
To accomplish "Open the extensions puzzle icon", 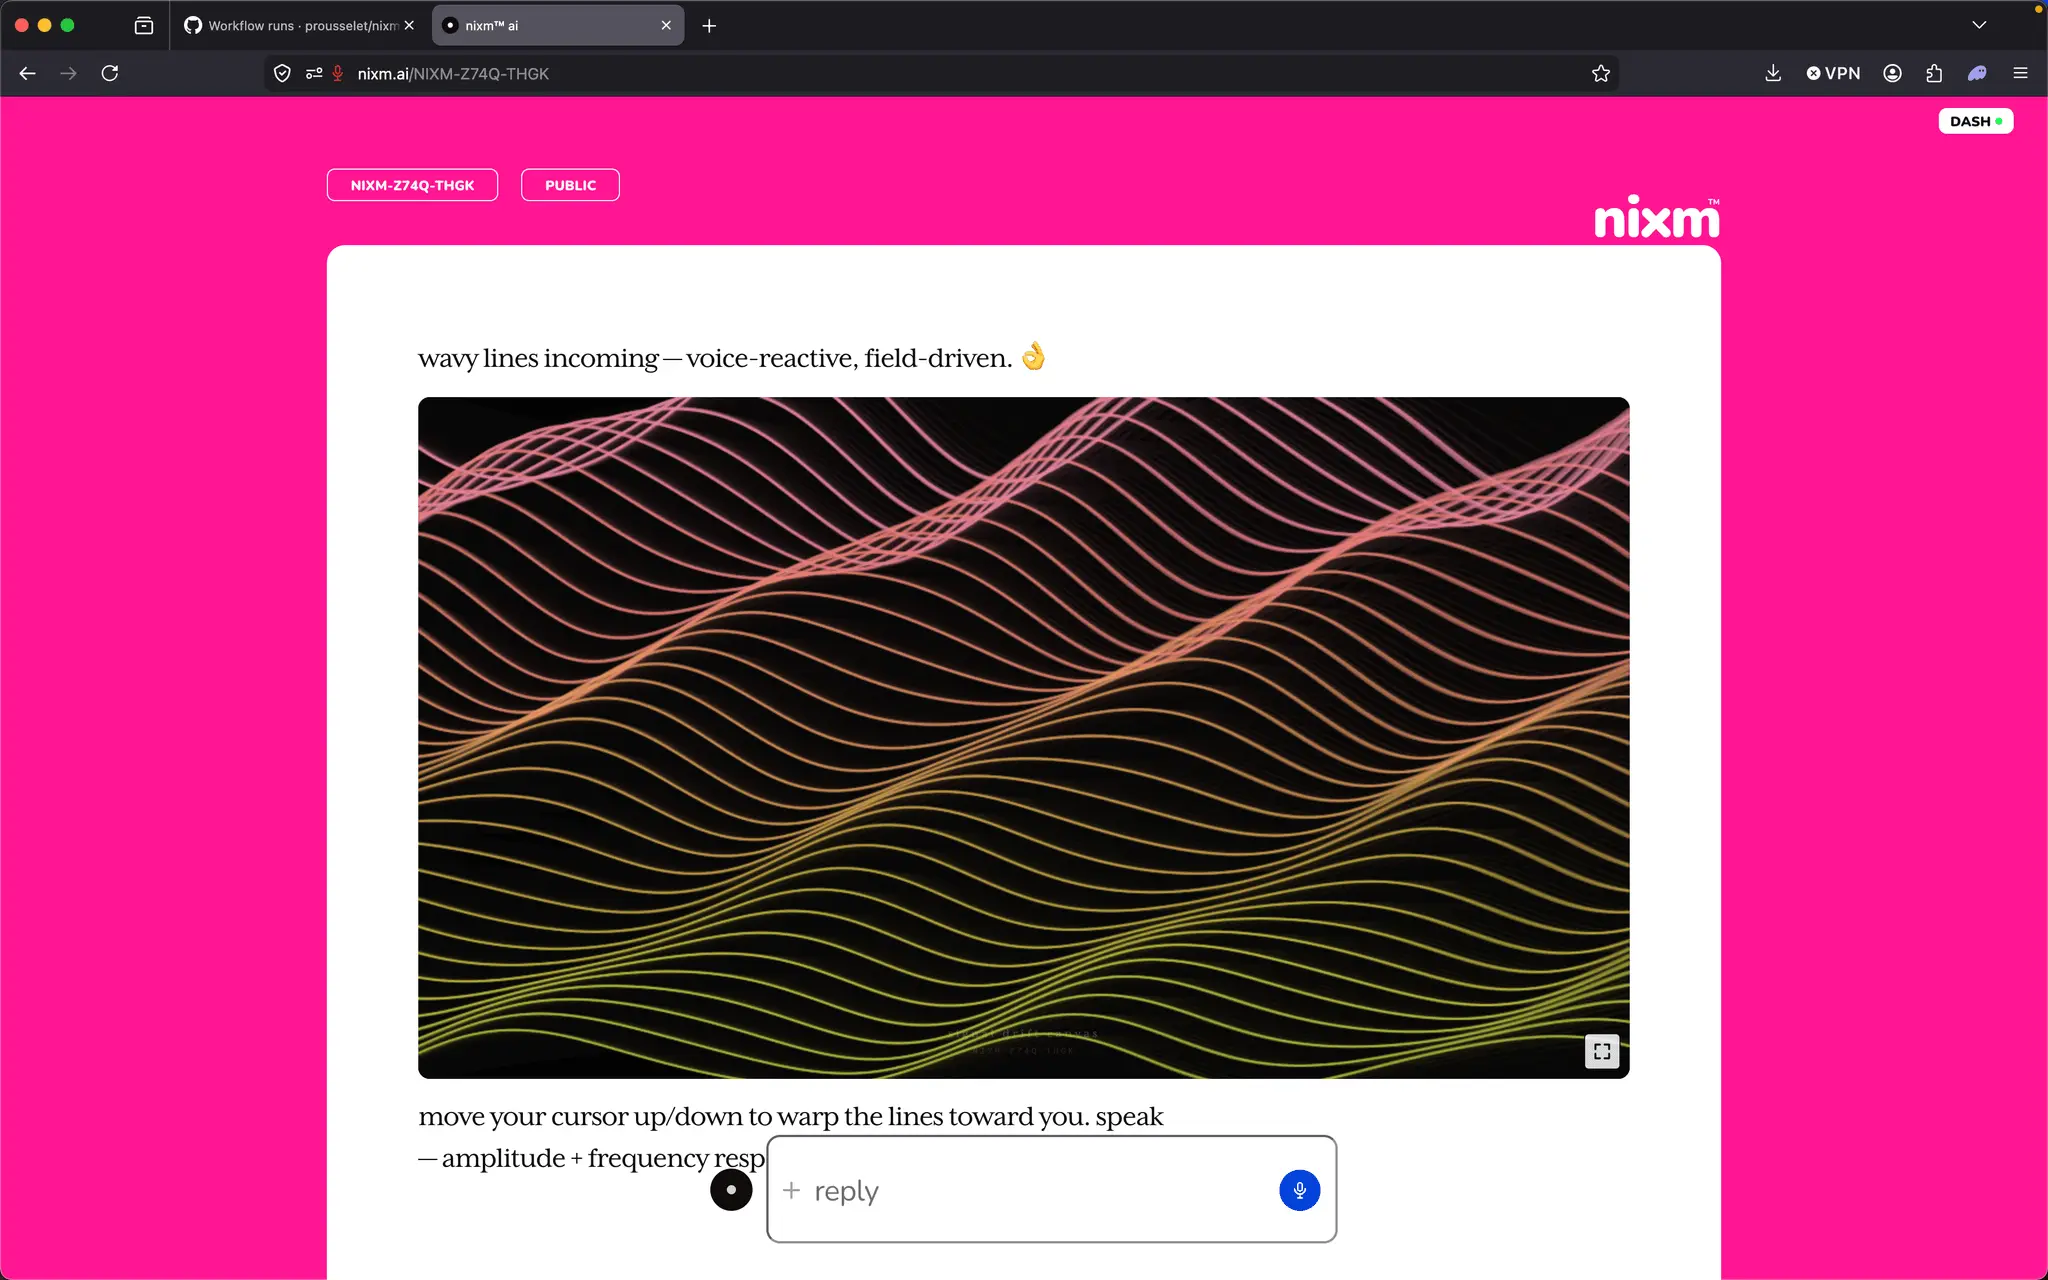I will click(1934, 73).
